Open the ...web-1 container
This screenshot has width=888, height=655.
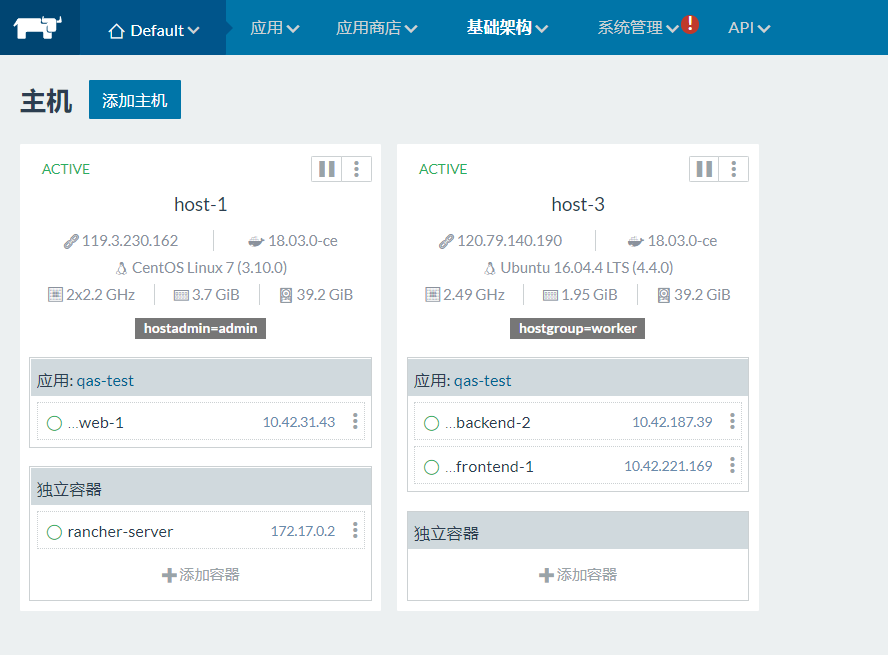96,423
